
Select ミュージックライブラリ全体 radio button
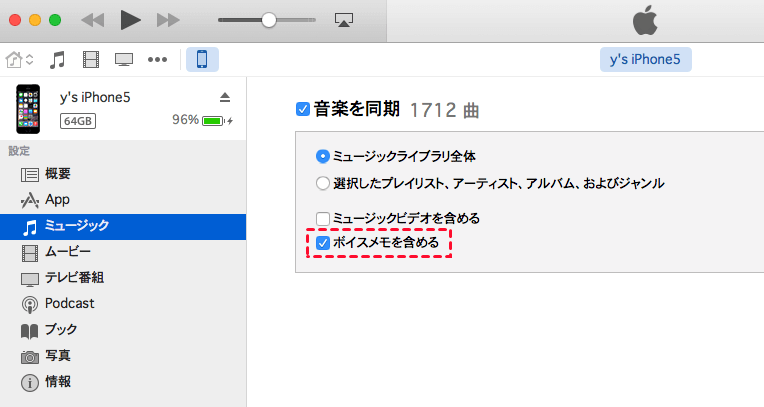pos(323,156)
